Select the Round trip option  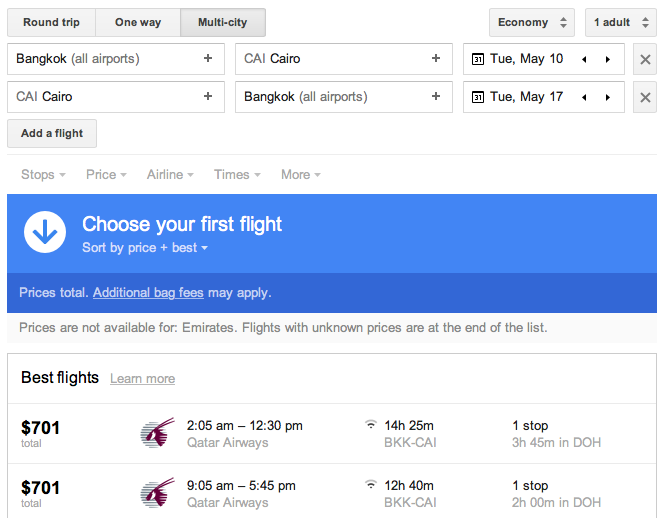[51, 22]
